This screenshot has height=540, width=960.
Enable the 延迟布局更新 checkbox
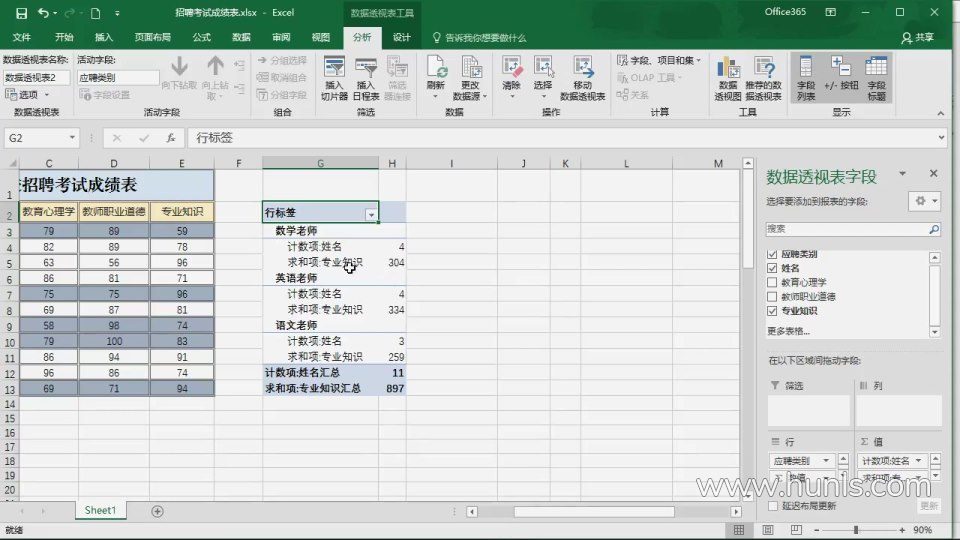pos(773,506)
